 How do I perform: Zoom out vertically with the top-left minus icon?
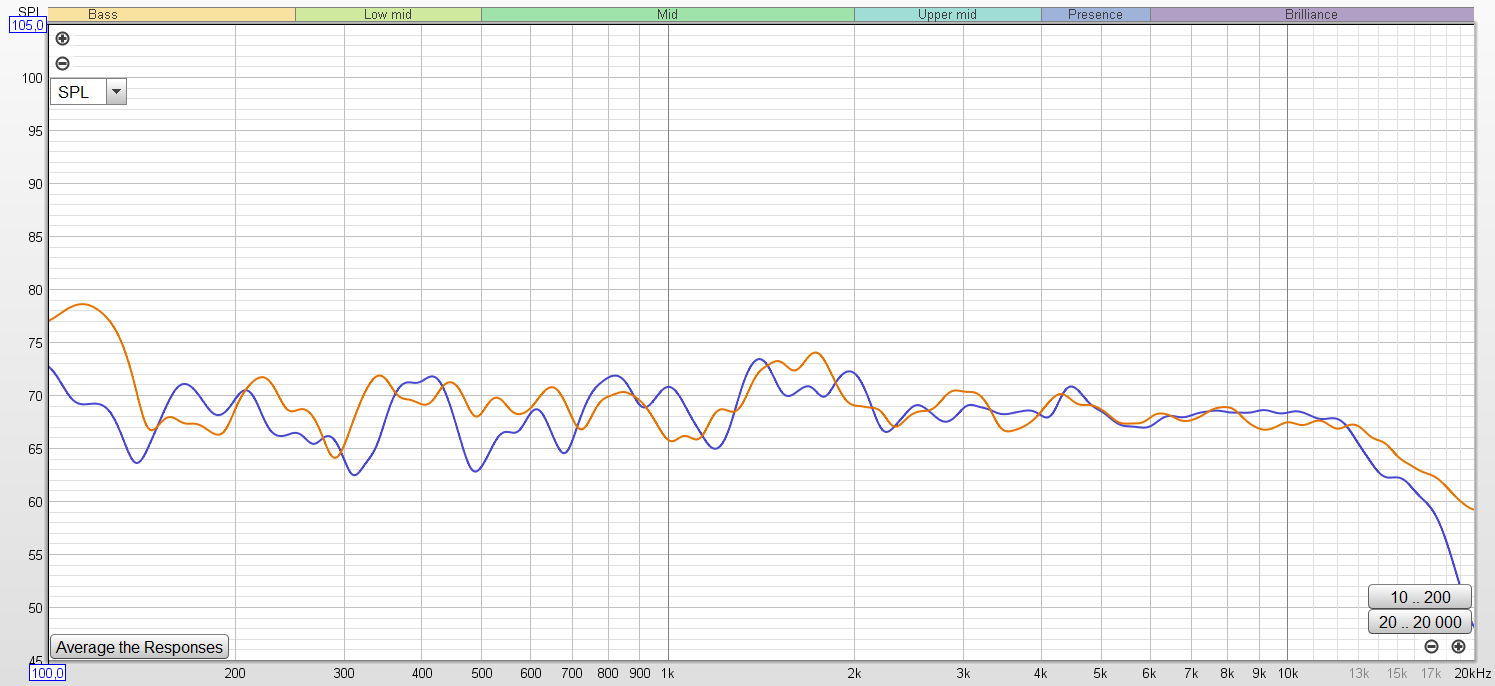[x=62, y=64]
